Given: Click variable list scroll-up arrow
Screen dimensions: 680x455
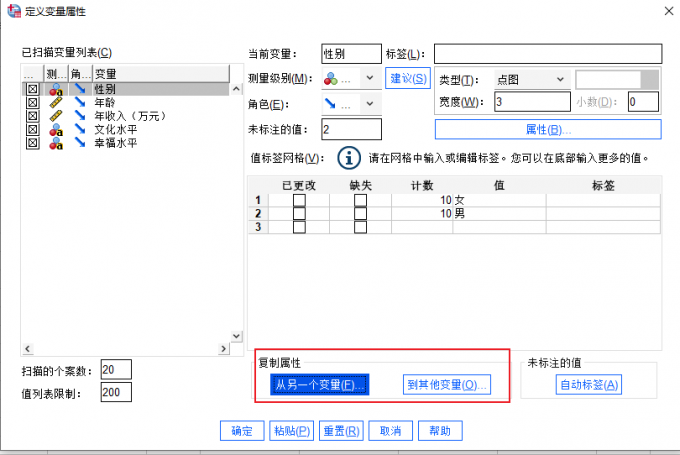Looking at the screenshot, I should 236,89.
